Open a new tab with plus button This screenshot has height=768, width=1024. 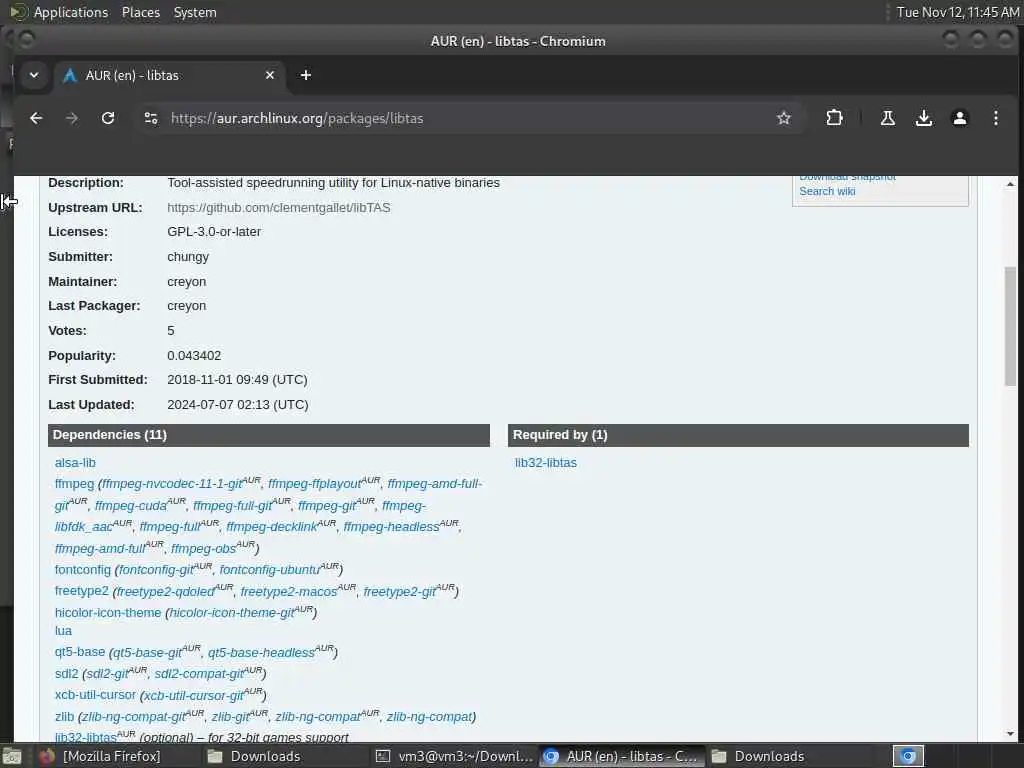click(306, 75)
